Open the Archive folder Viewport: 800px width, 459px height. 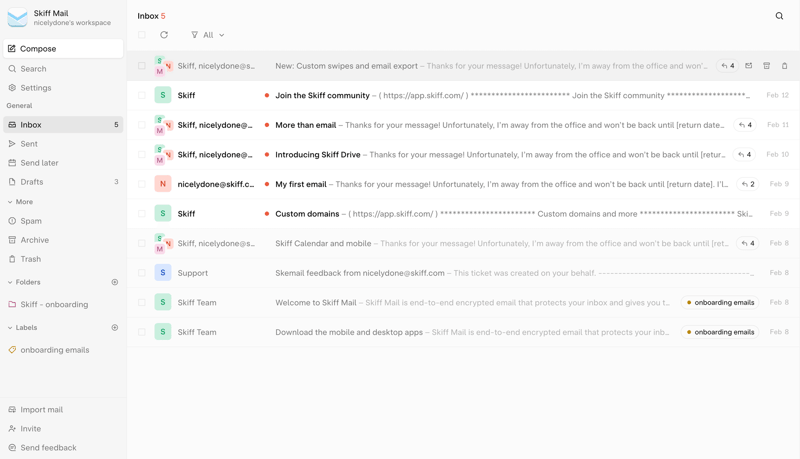(63, 240)
